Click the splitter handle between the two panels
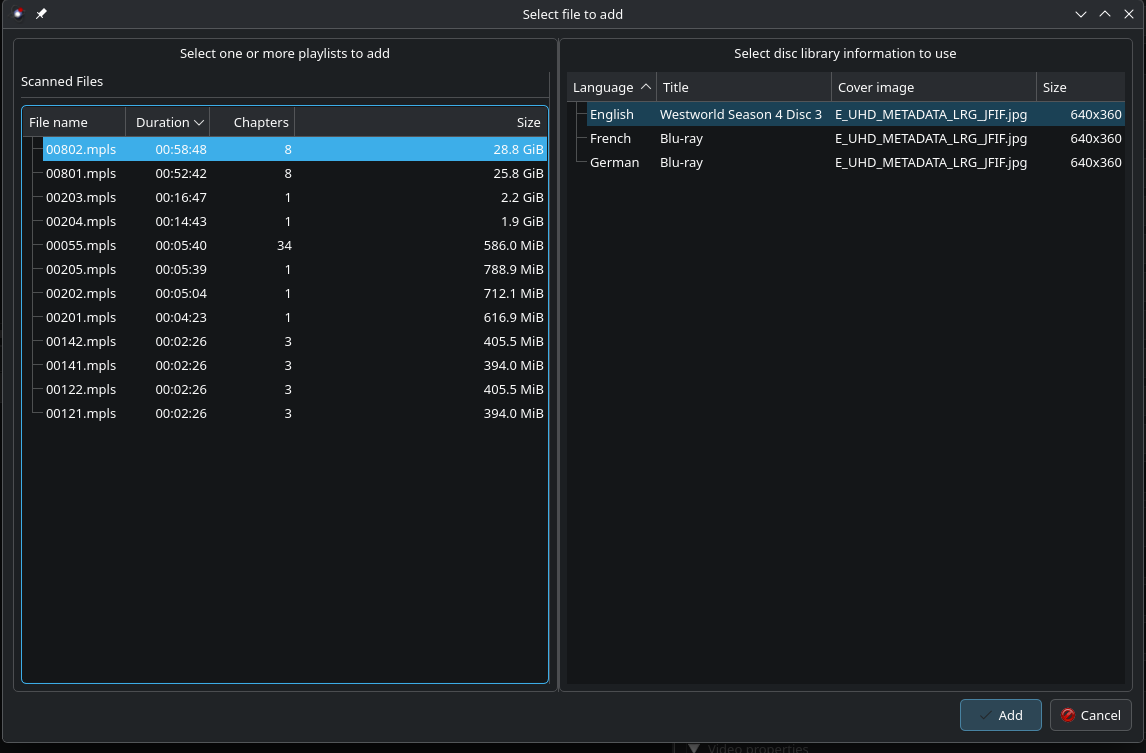This screenshot has width=1146, height=753. point(557,365)
